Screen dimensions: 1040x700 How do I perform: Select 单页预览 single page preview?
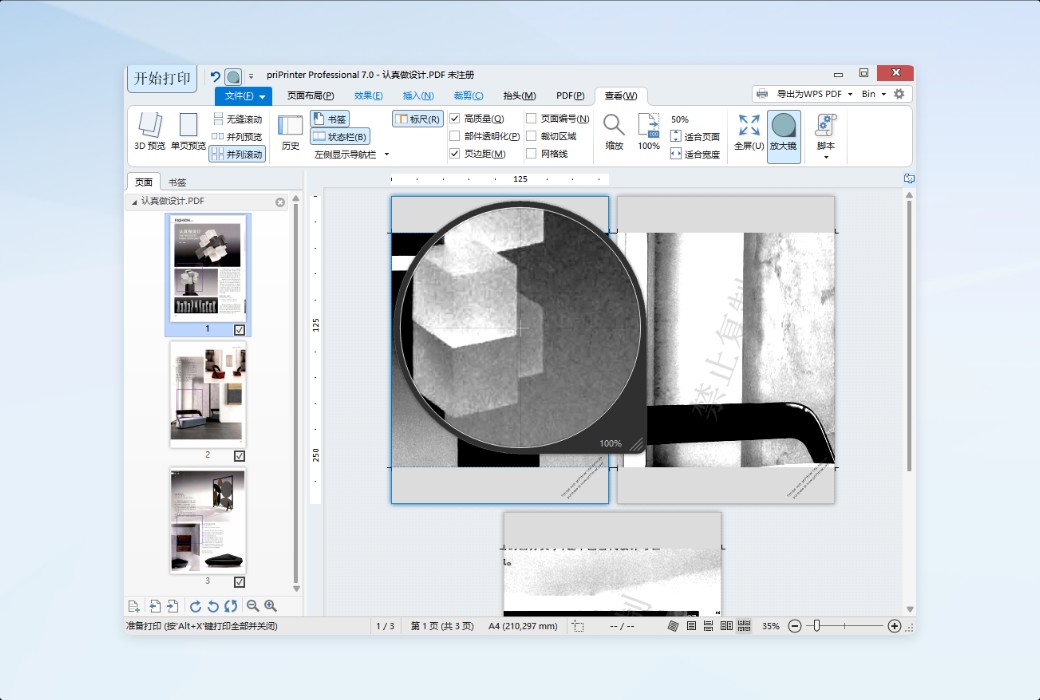[188, 131]
